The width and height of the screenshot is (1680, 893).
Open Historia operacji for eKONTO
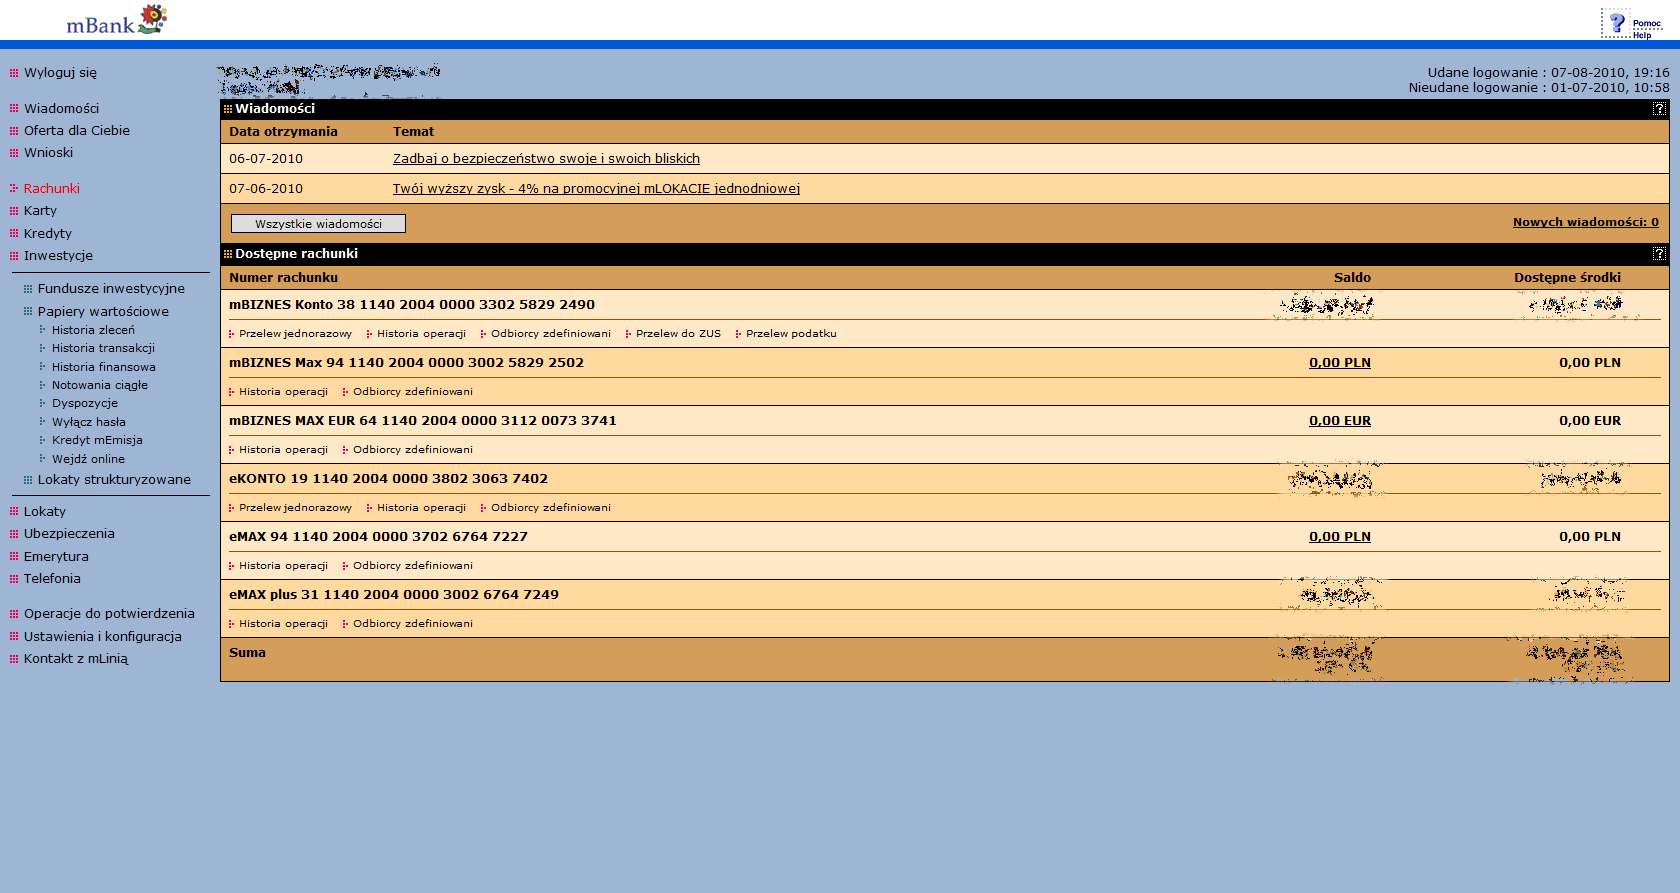(x=421, y=508)
